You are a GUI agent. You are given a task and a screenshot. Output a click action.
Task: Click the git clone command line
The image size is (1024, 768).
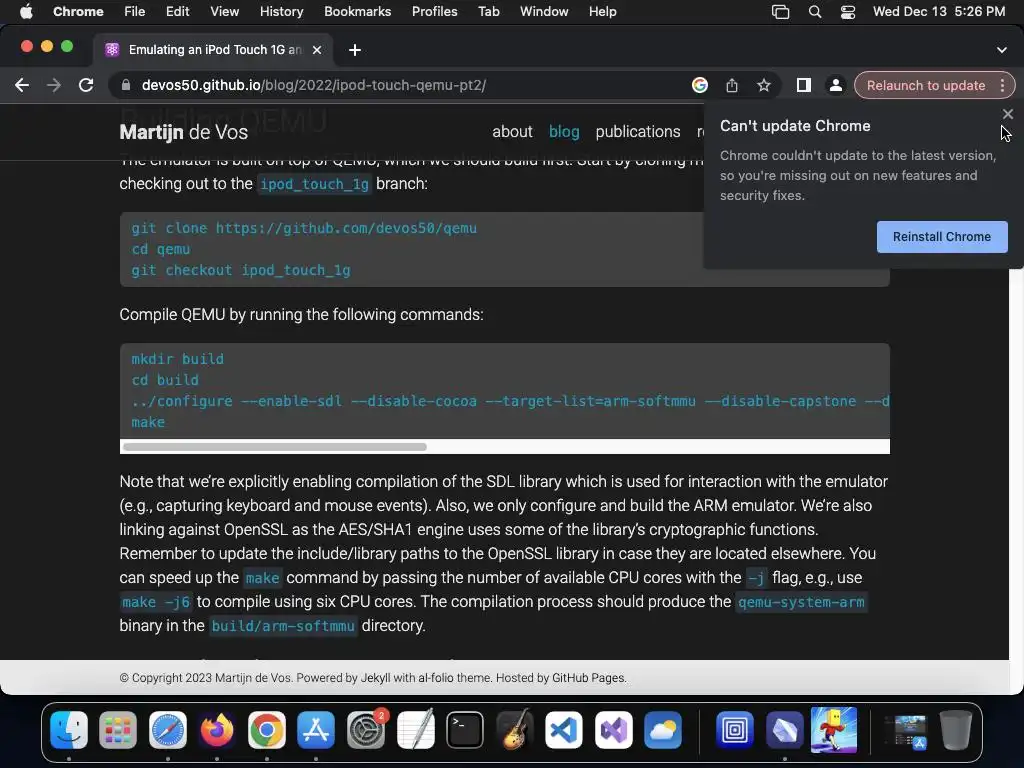coord(304,228)
